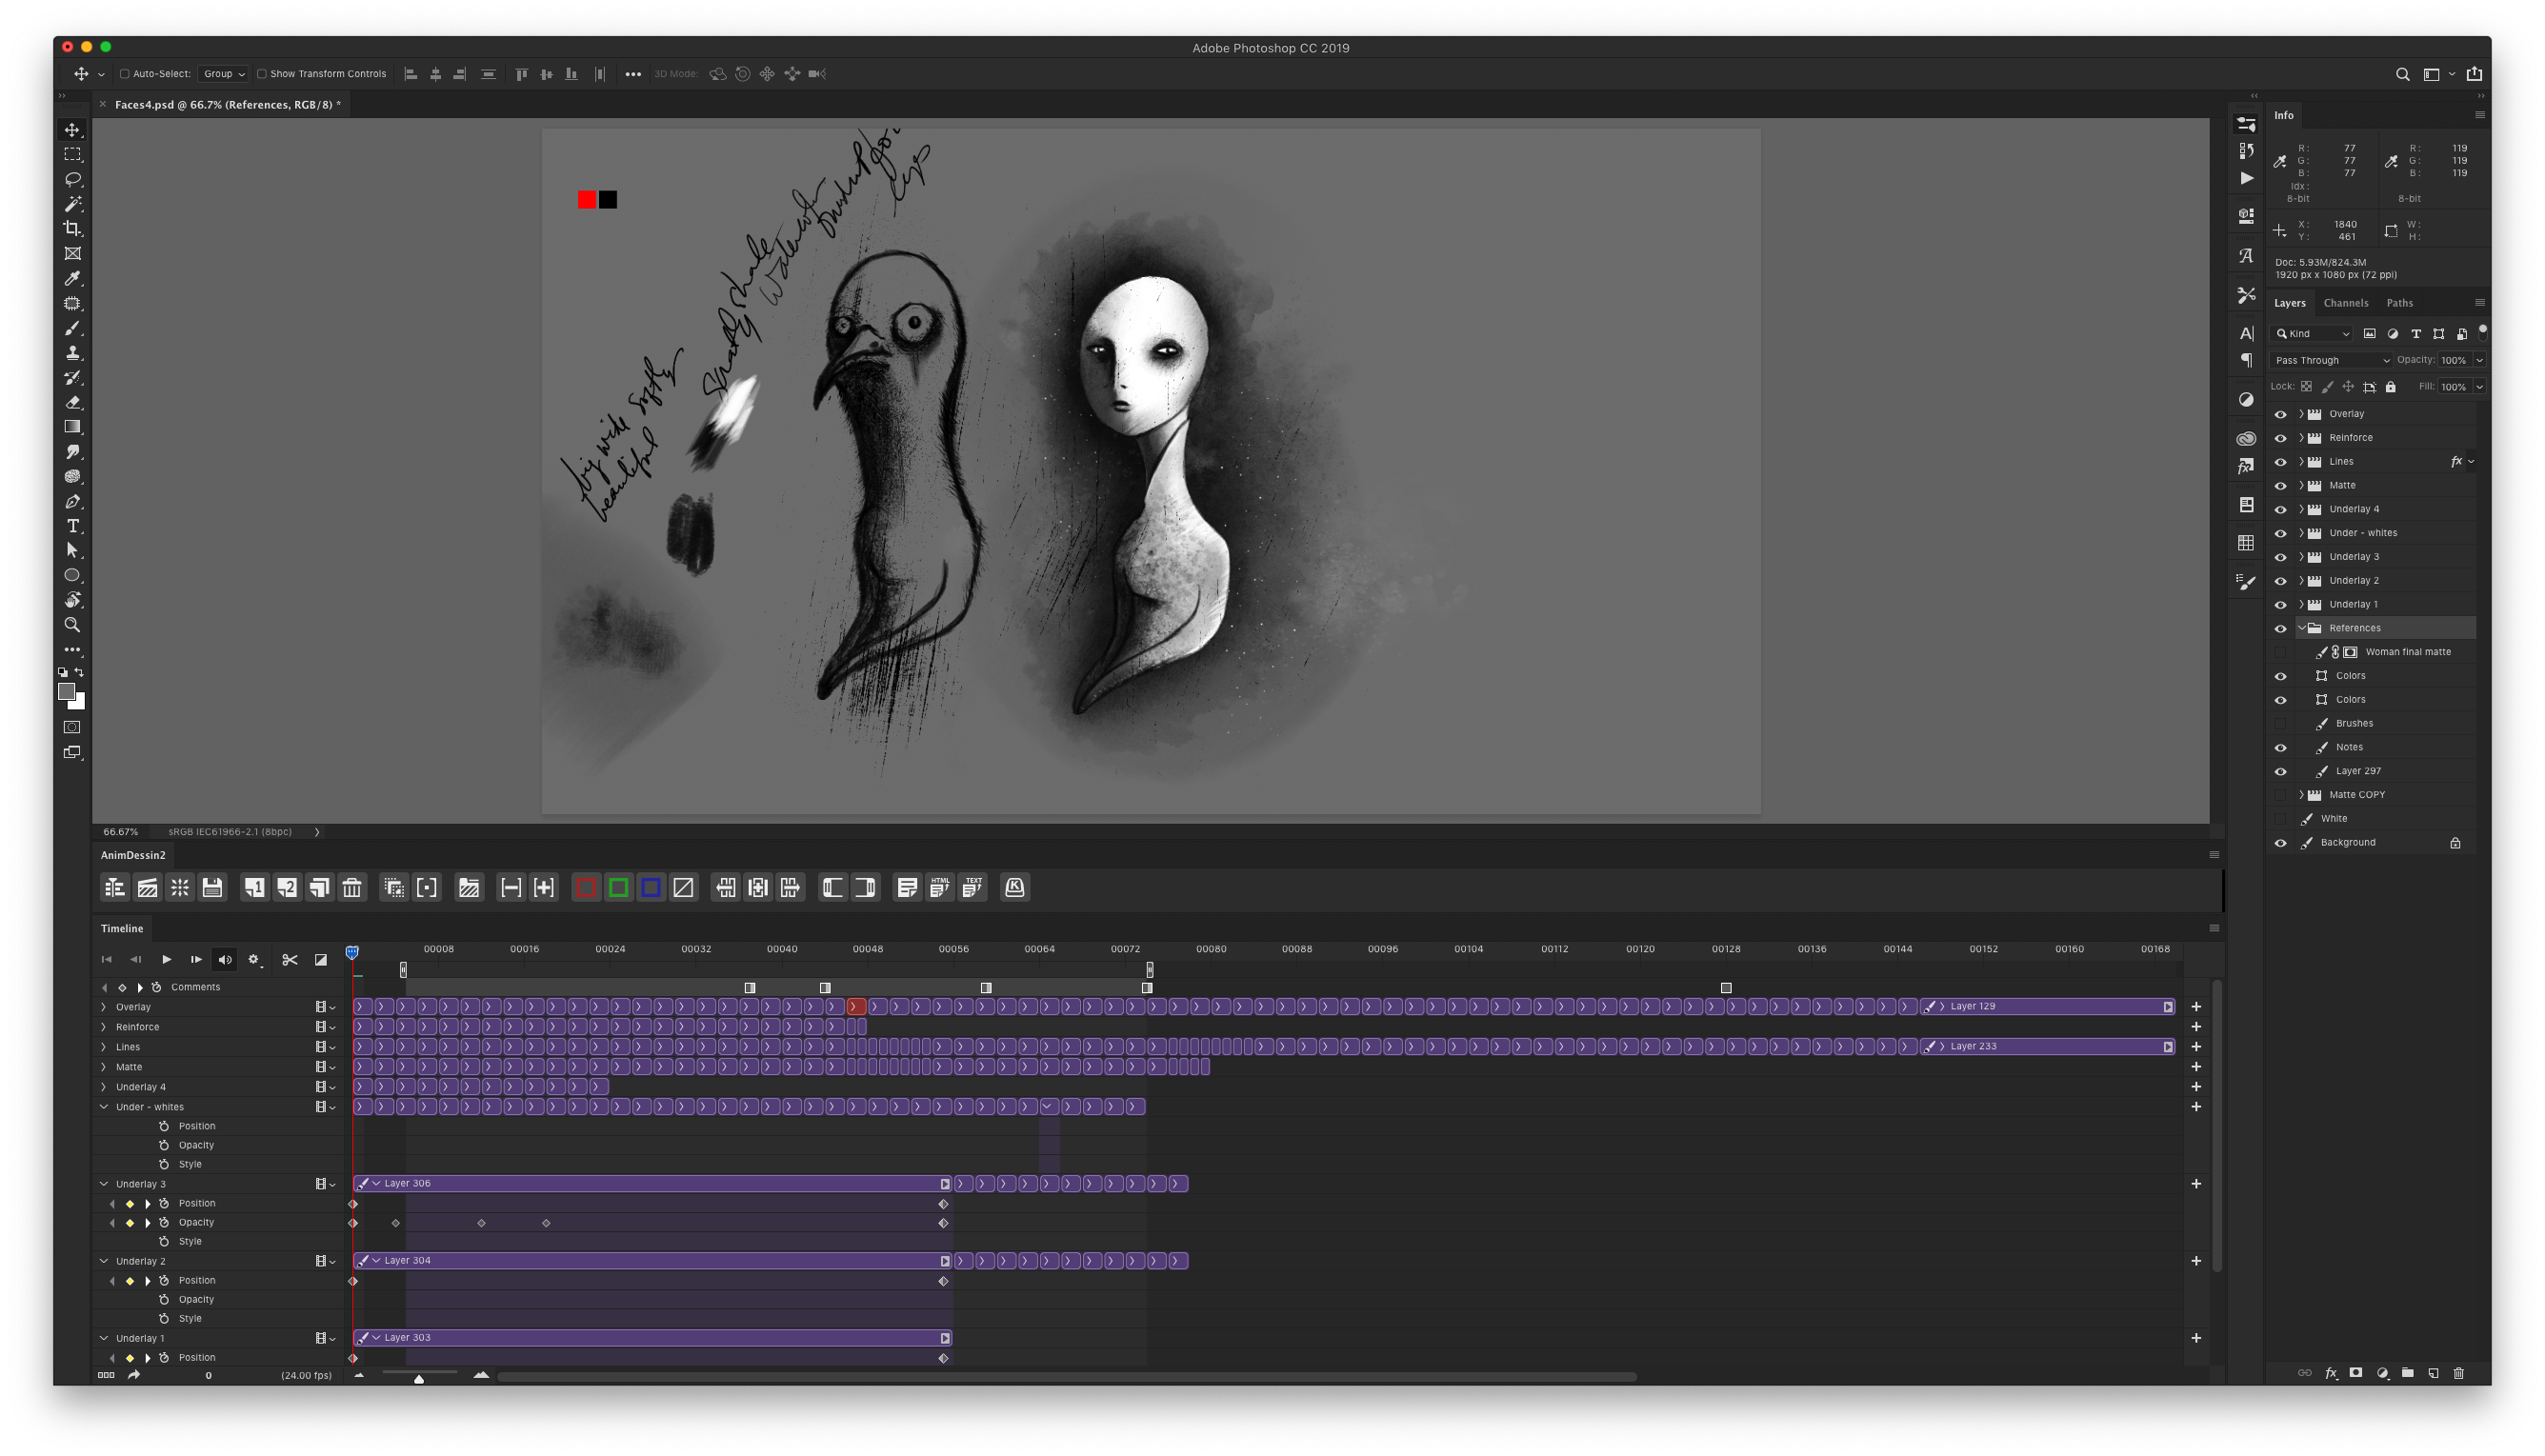Select the Eyedropper tool
This screenshot has width=2545, height=1456.
(x=72, y=279)
